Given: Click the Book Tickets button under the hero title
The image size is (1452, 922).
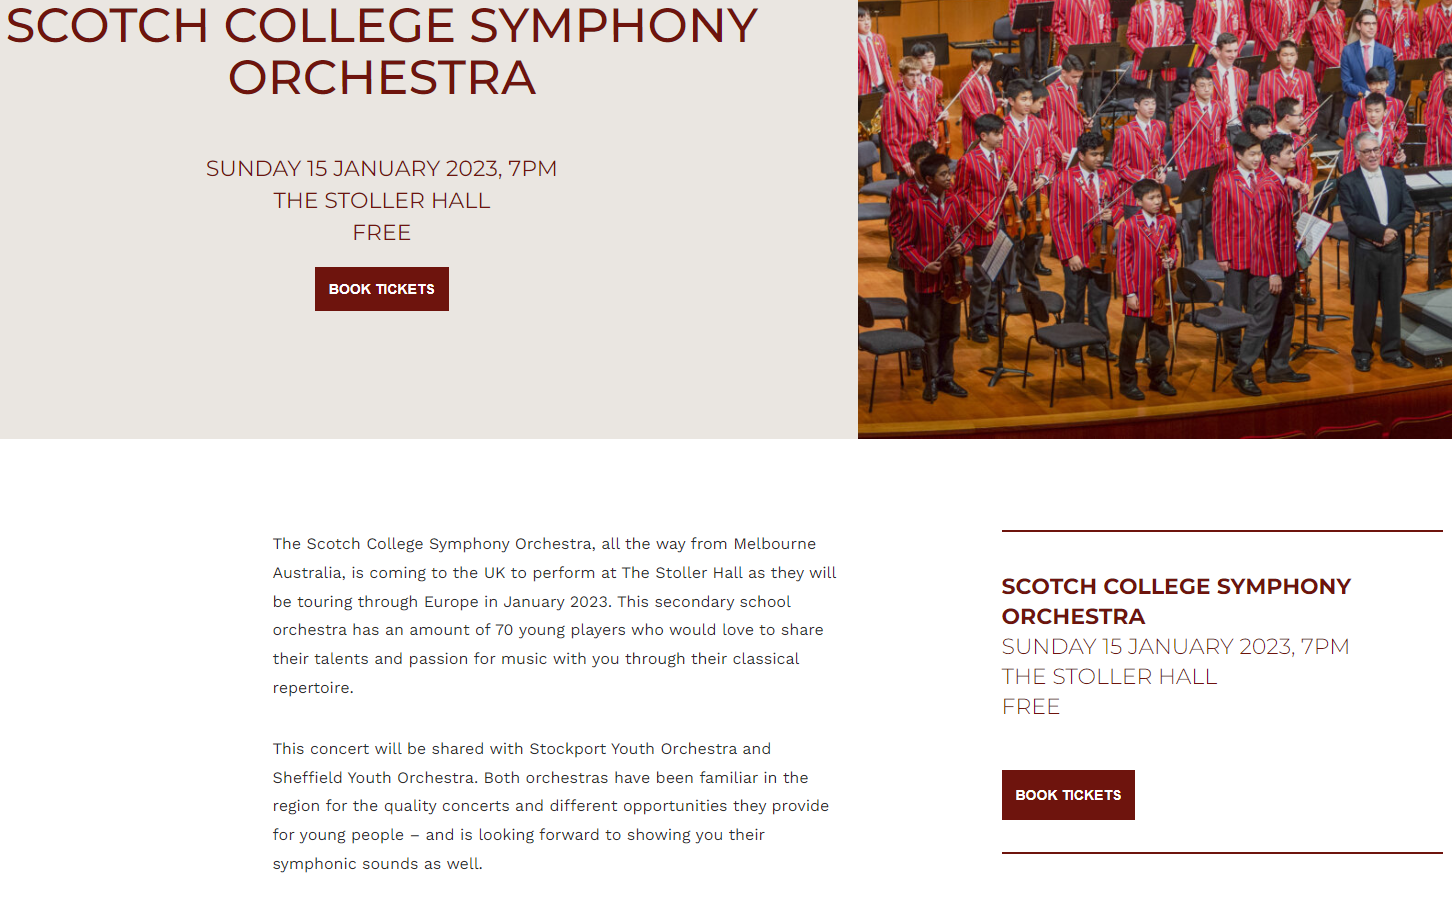Looking at the screenshot, I should (x=381, y=289).
